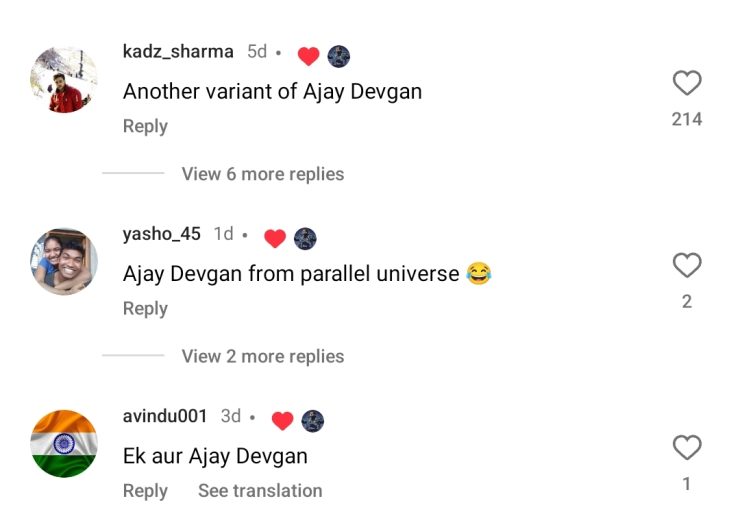
Task: Open yasho_45's couple profile picture
Action: pyautogui.click(x=64, y=262)
